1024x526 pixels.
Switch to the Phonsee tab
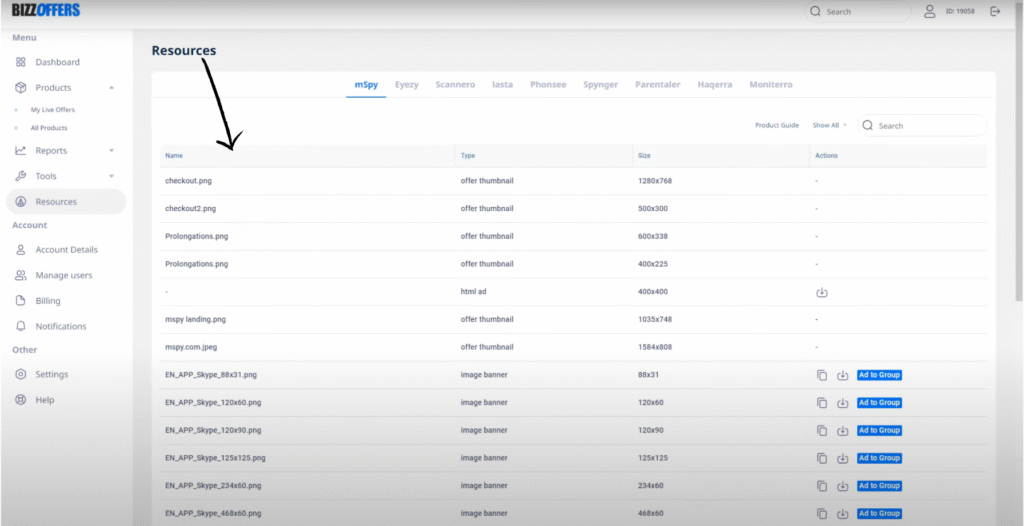pyautogui.click(x=548, y=84)
